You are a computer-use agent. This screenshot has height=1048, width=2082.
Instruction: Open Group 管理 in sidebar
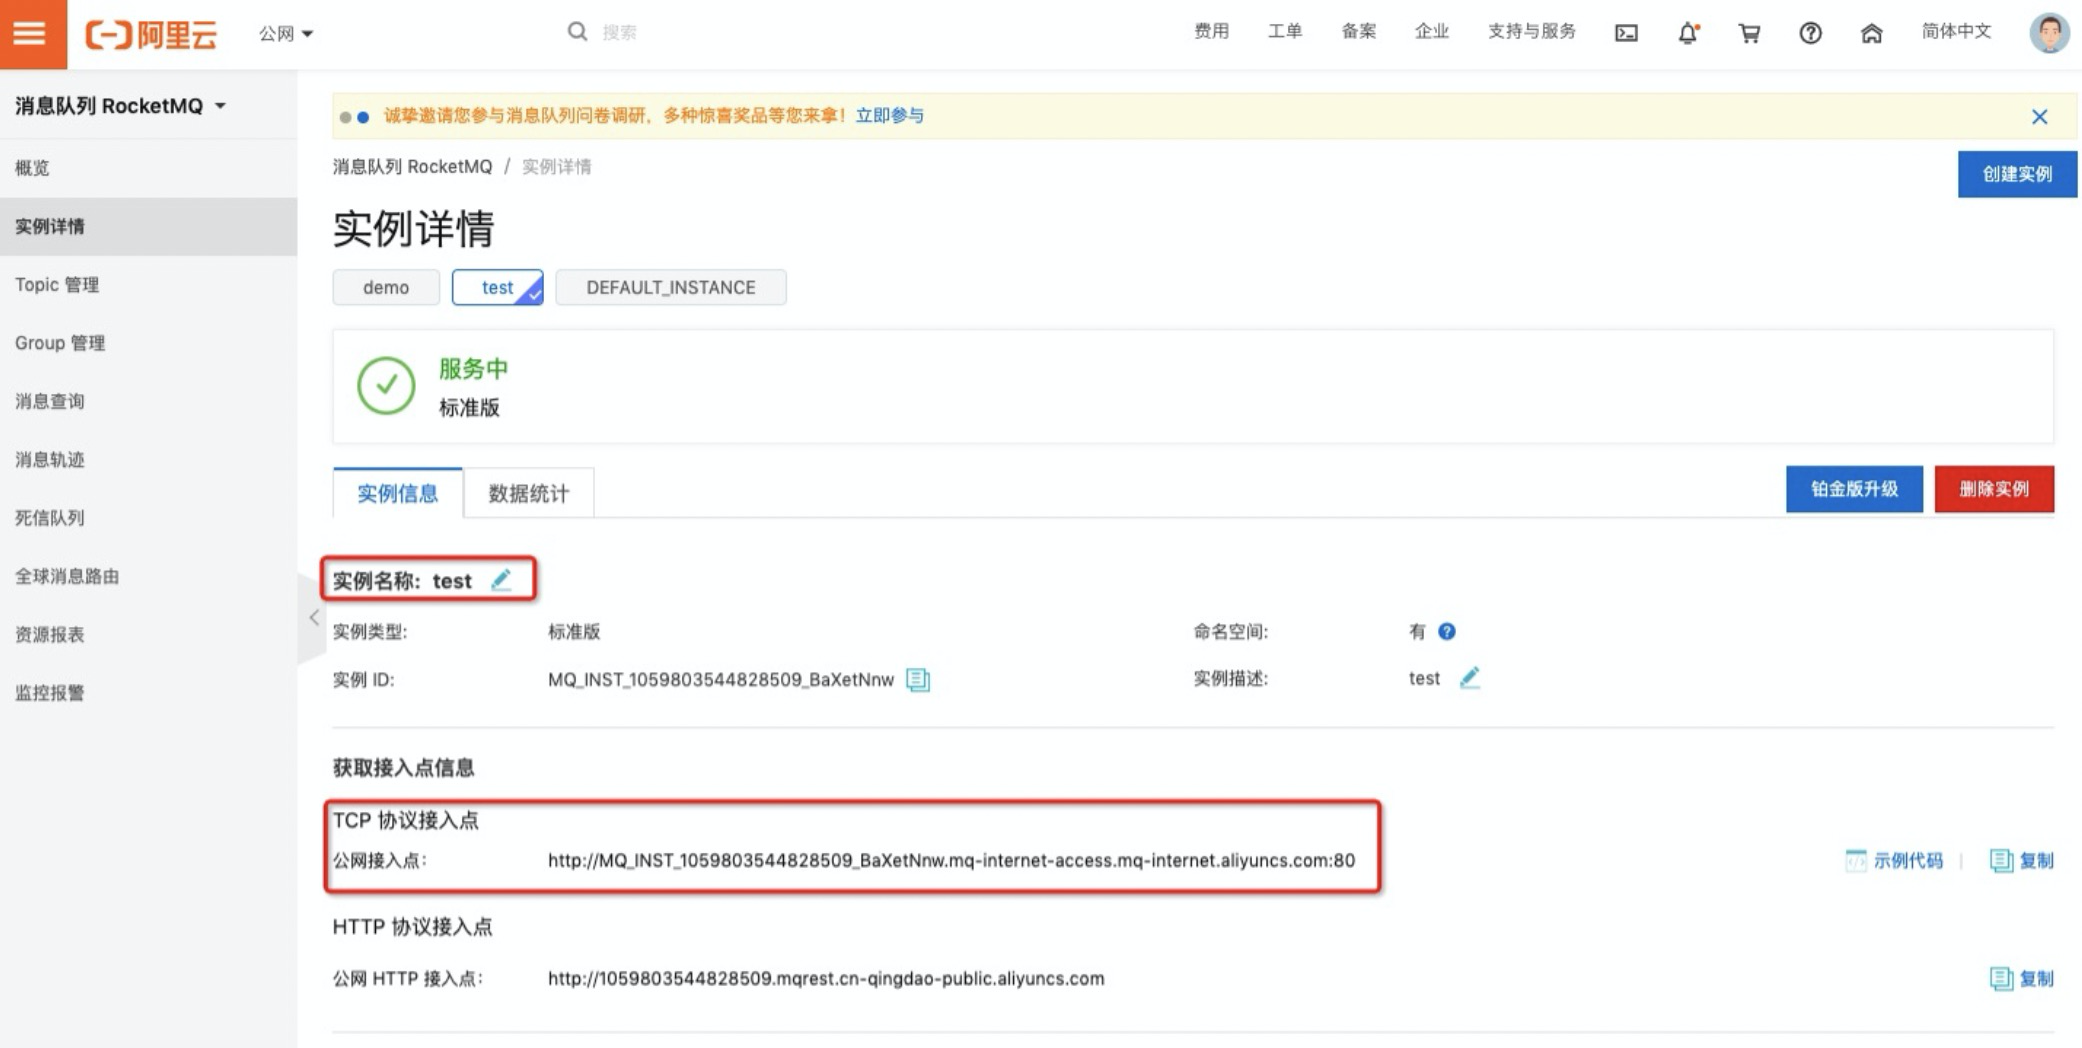(148, 343)
